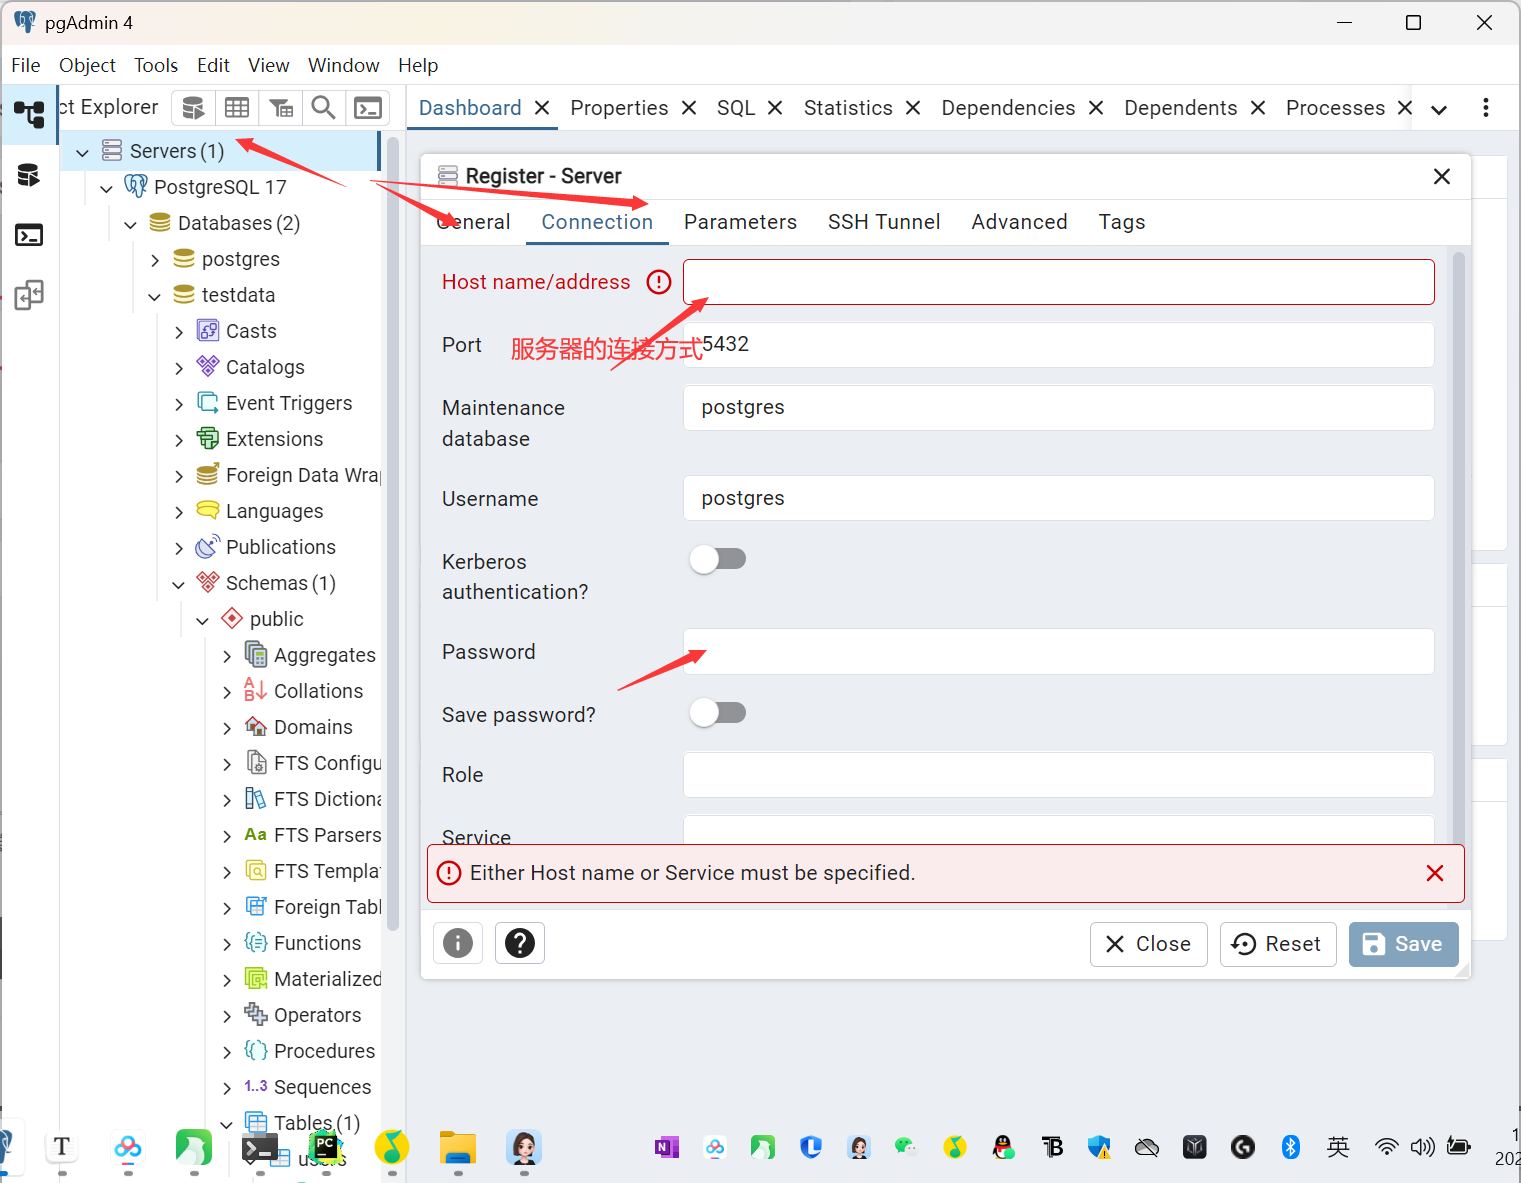Click the Query Tool toolbar icon in Explorer

[193, 107]
